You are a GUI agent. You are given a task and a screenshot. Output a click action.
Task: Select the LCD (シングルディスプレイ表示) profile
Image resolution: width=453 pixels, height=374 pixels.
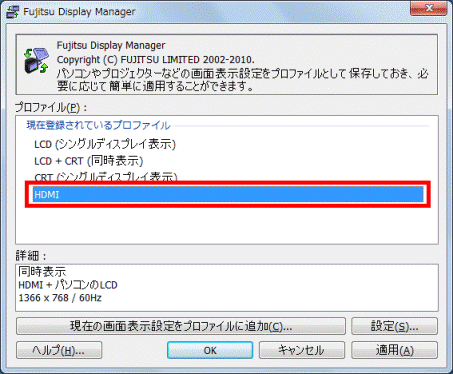click(105, 144)
